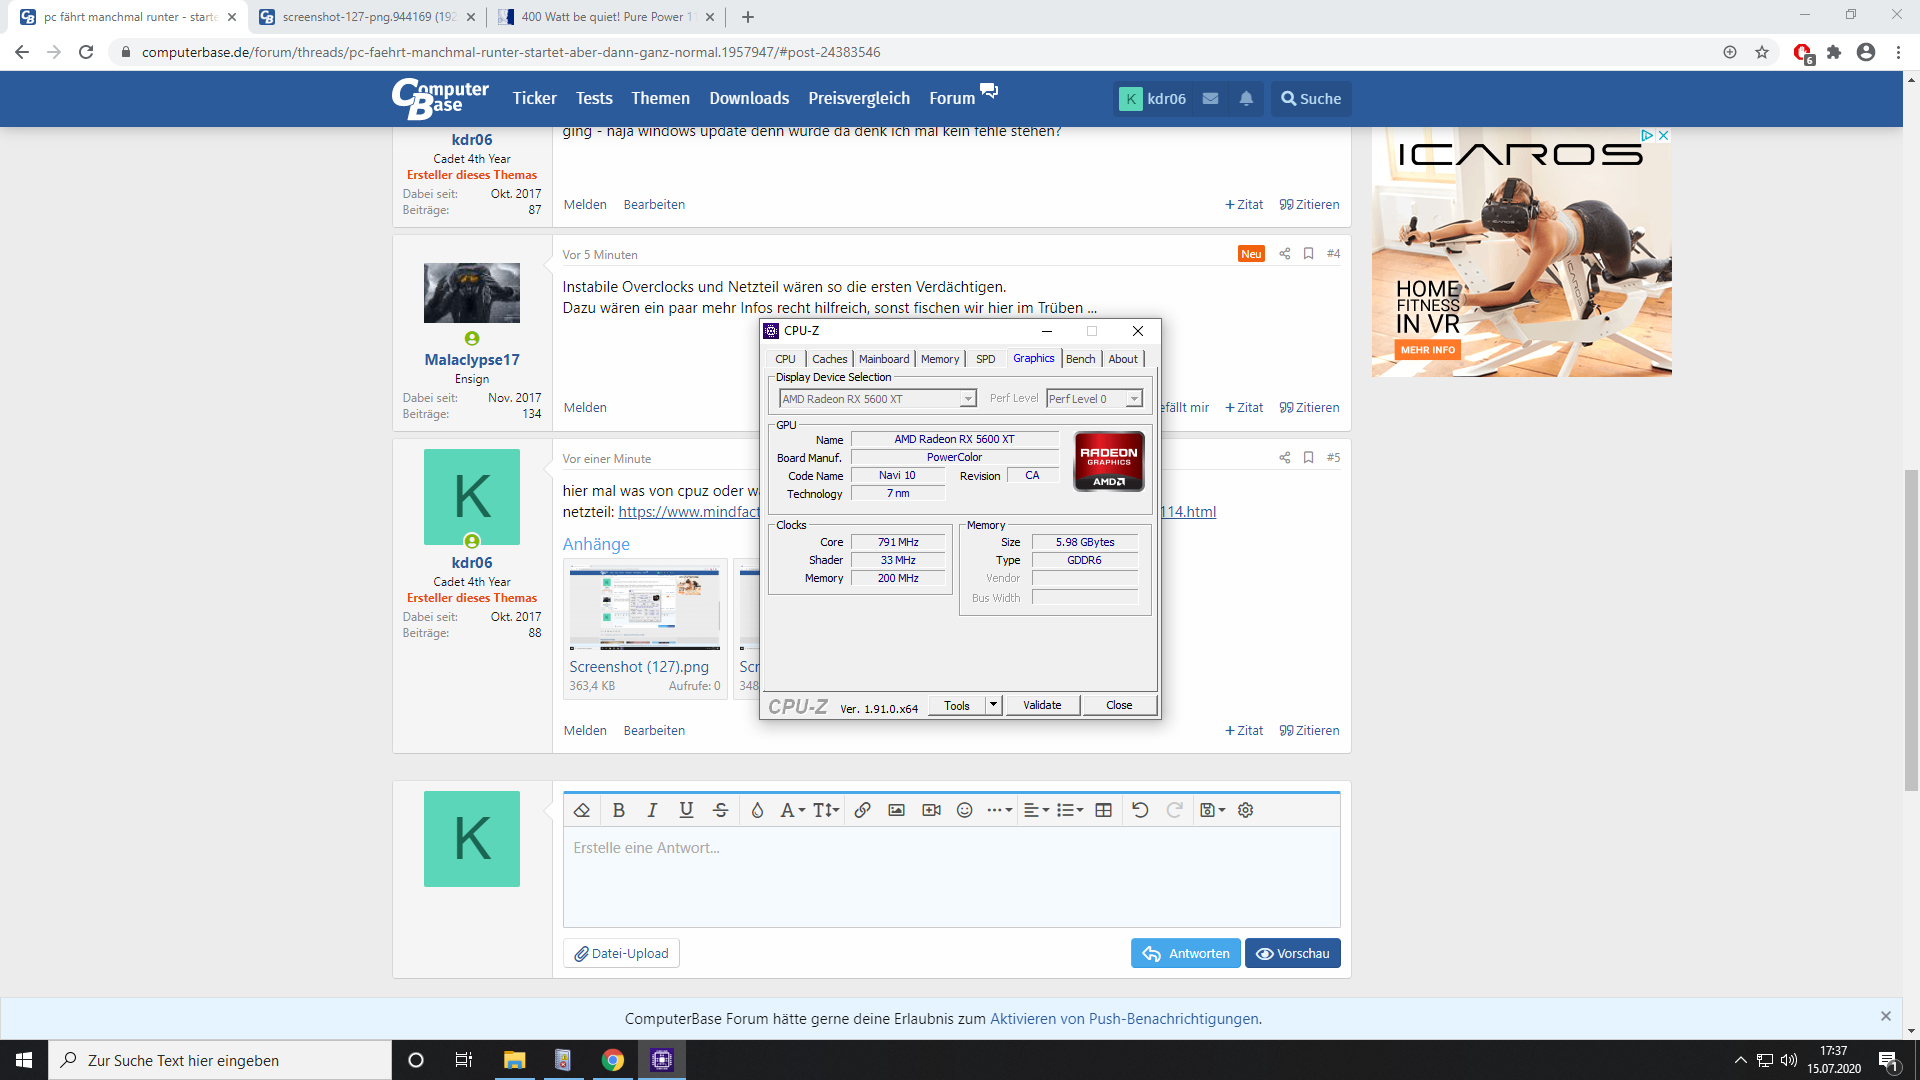Open the Bench tab in CPU-Z

1080,359
